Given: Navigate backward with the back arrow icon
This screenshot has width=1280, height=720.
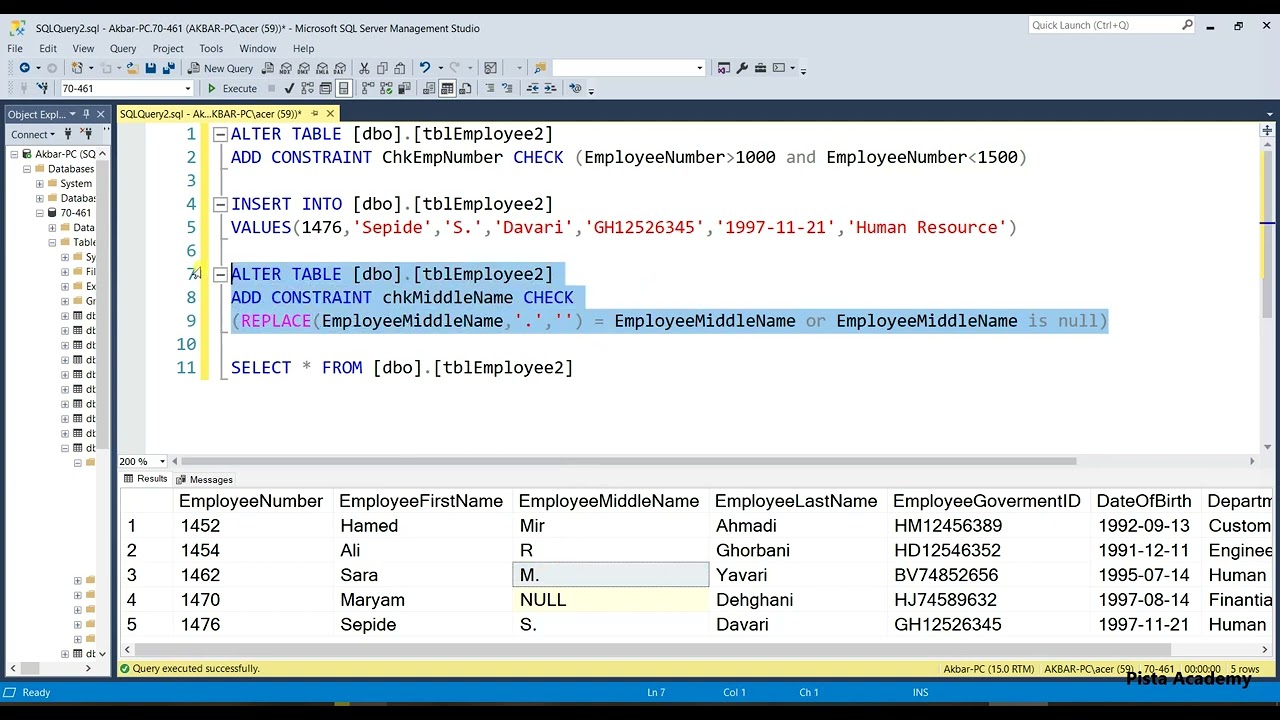Looking at the screenshot, I should (24, 68).
